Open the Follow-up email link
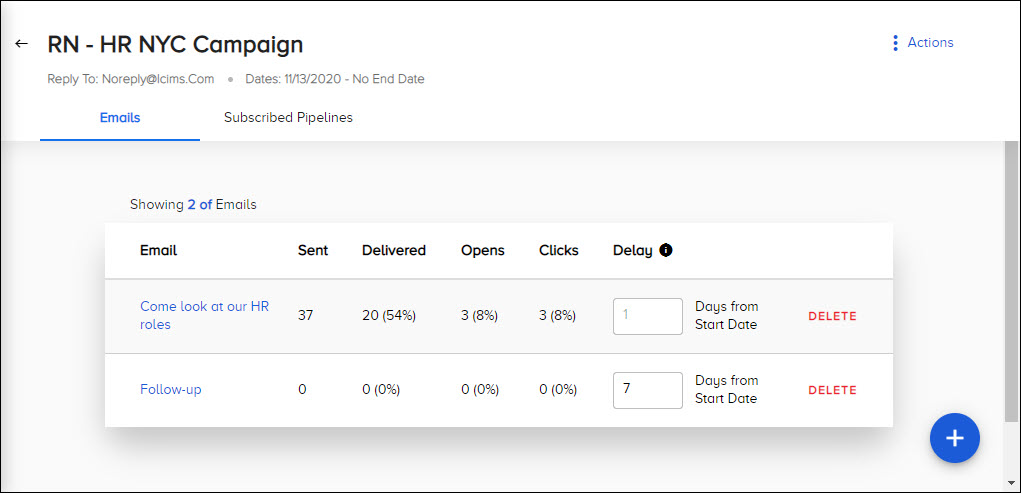The image size is (1021, 493). pos(170,389)
